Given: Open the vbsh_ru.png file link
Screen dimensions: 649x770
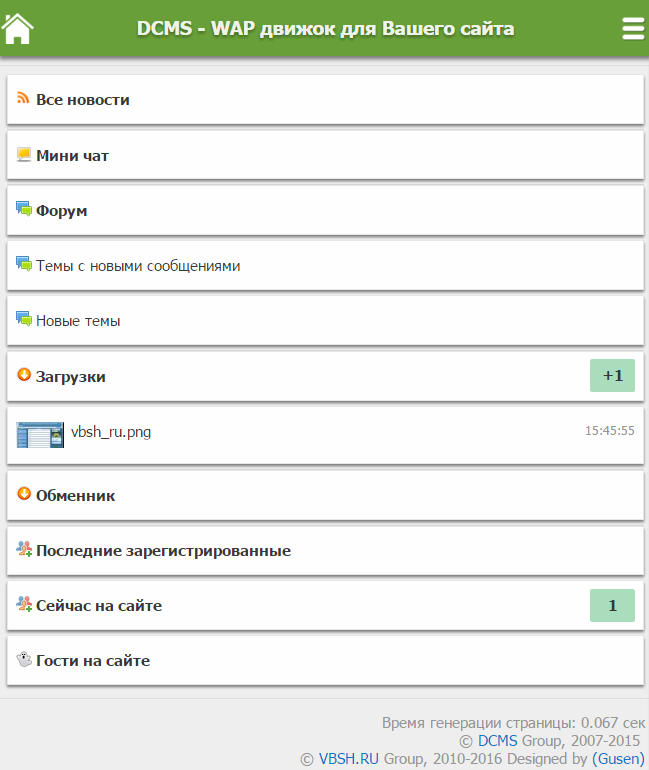Looking at the screenshot, I should click(x=111, y=432).
